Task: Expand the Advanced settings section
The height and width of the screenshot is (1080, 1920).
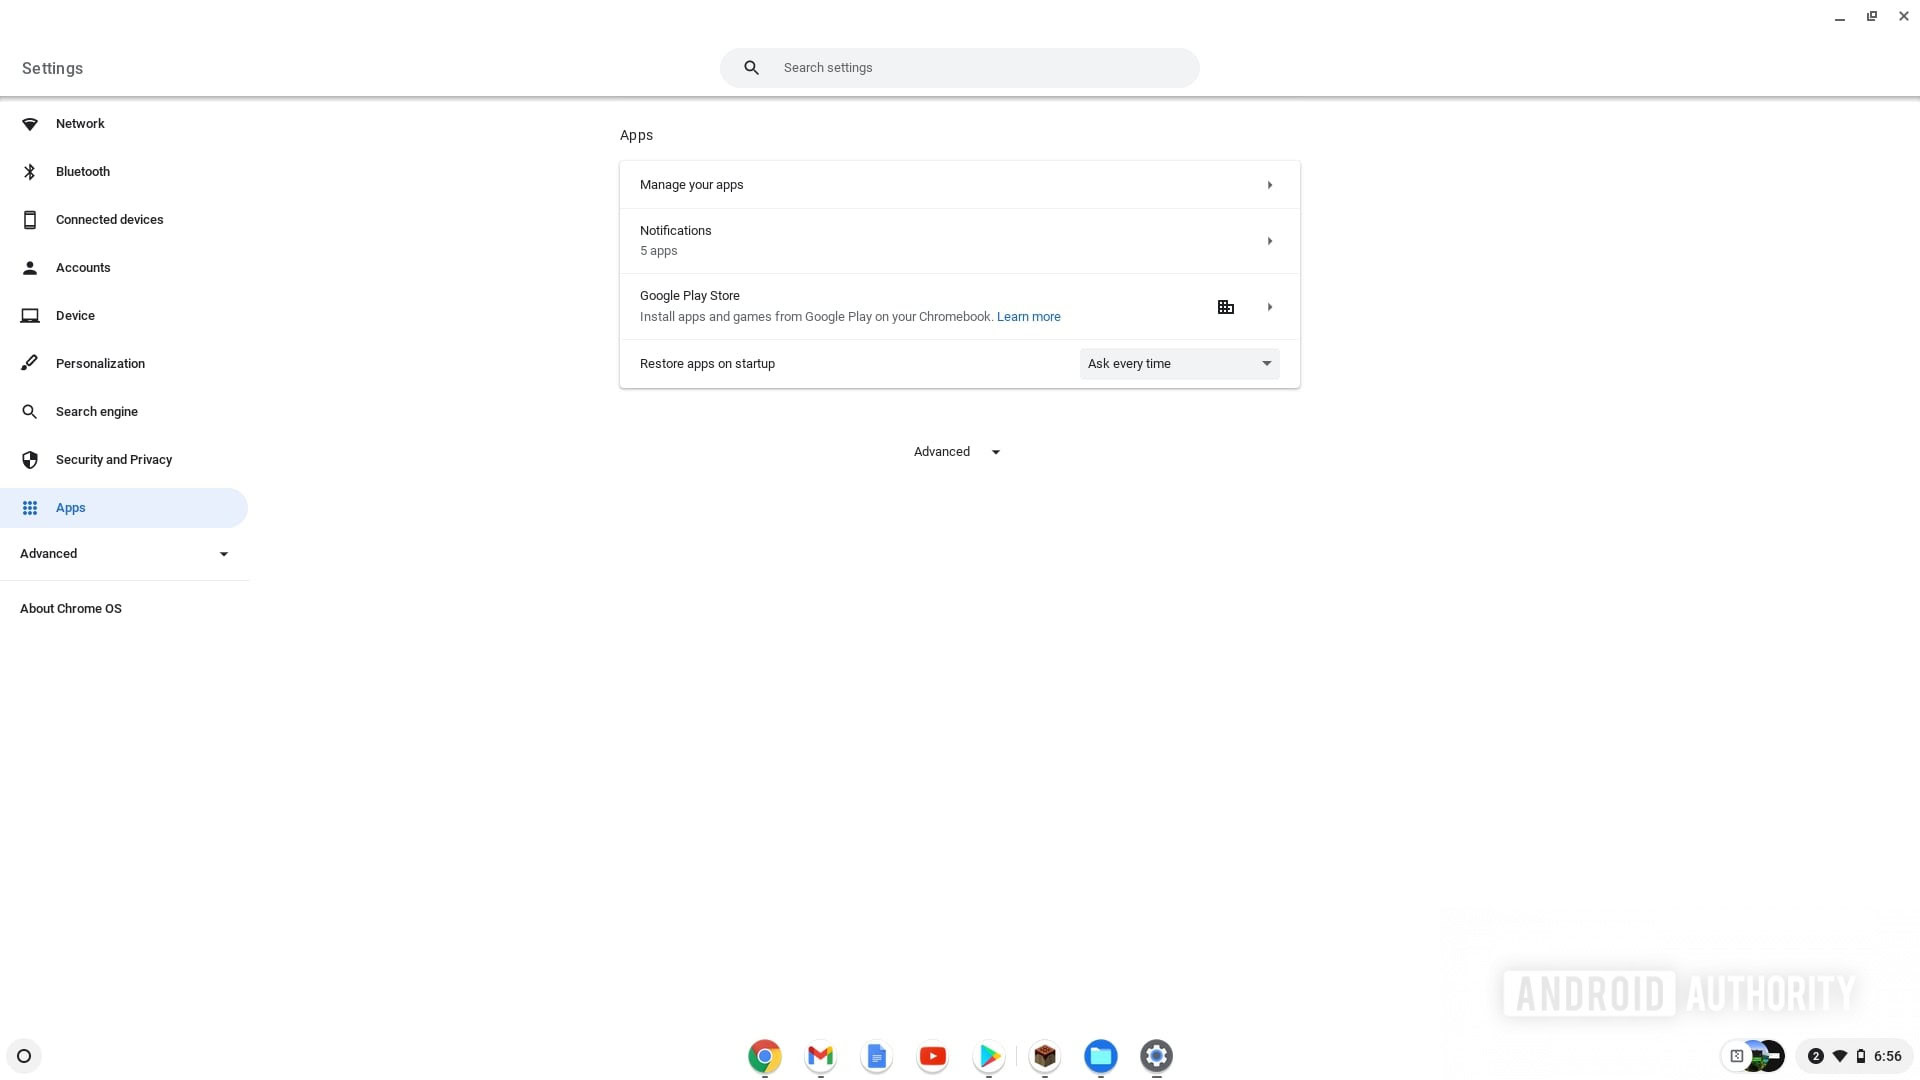Action: tap(125, 553)
